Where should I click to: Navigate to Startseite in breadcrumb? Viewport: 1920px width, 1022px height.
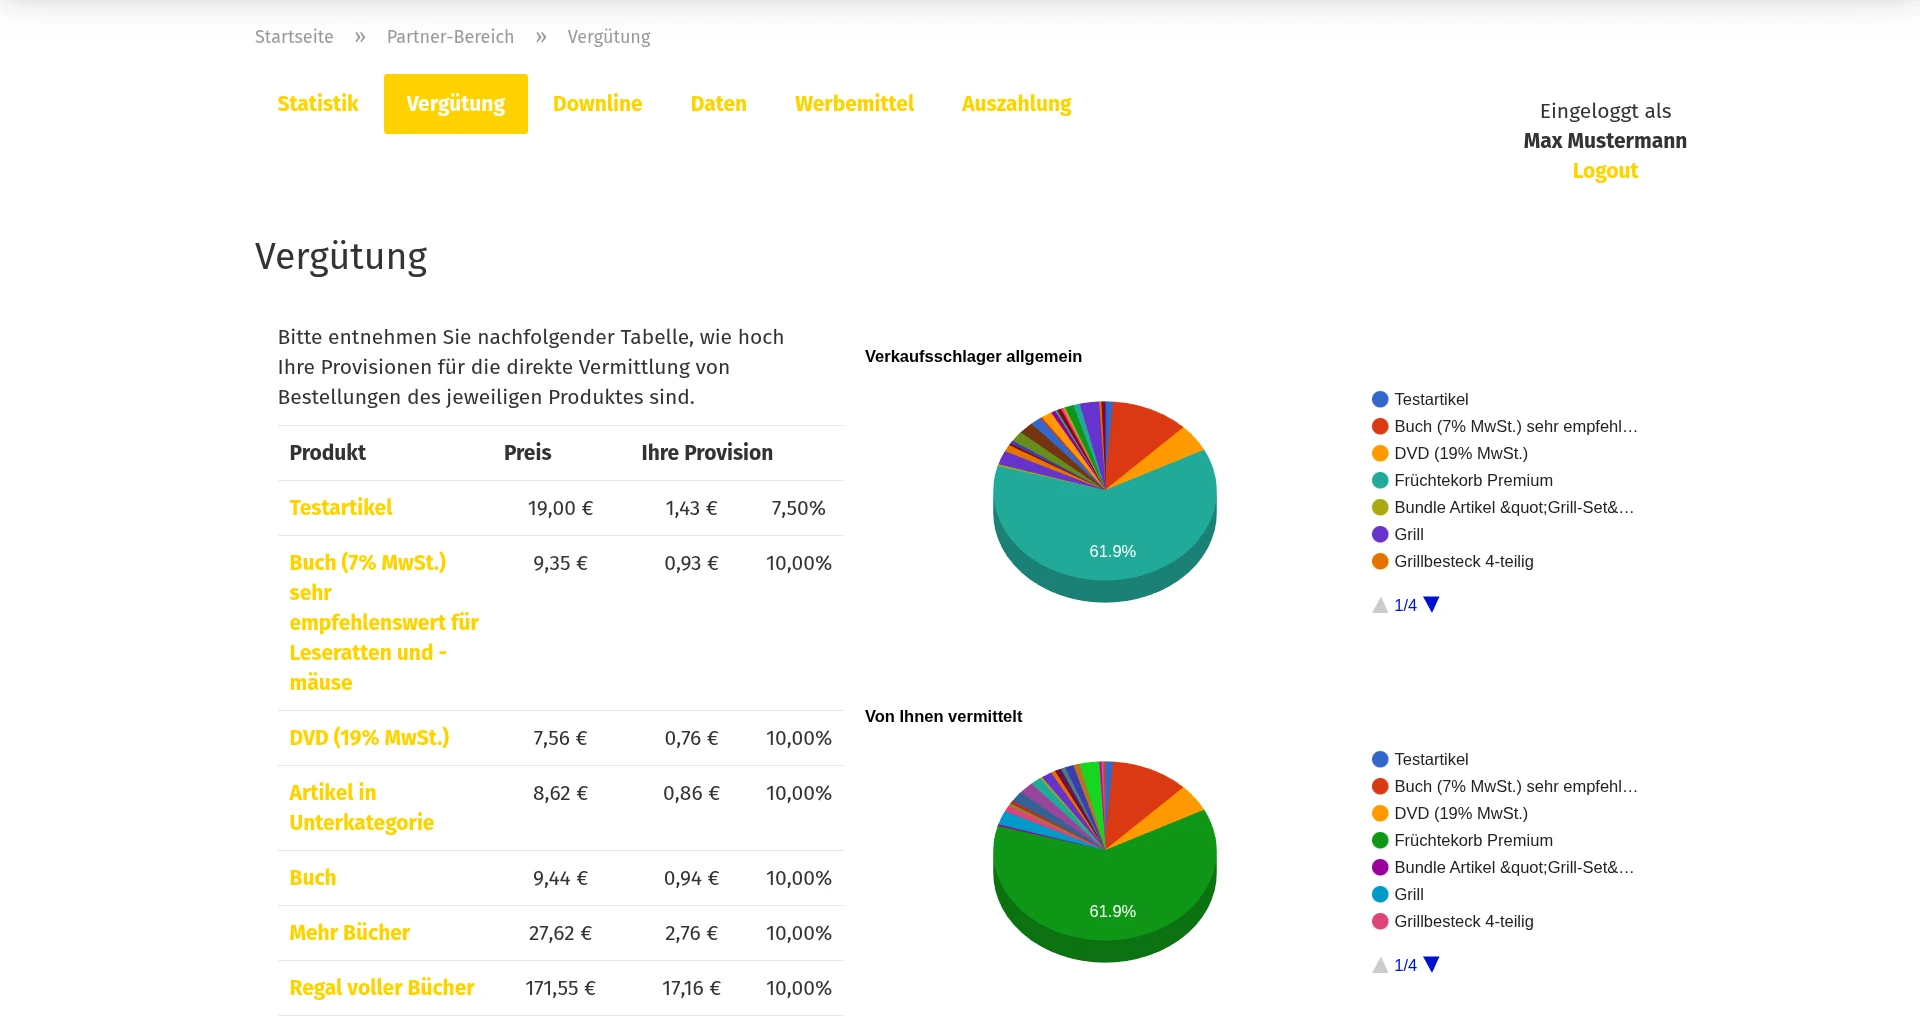tap(294, 37)
